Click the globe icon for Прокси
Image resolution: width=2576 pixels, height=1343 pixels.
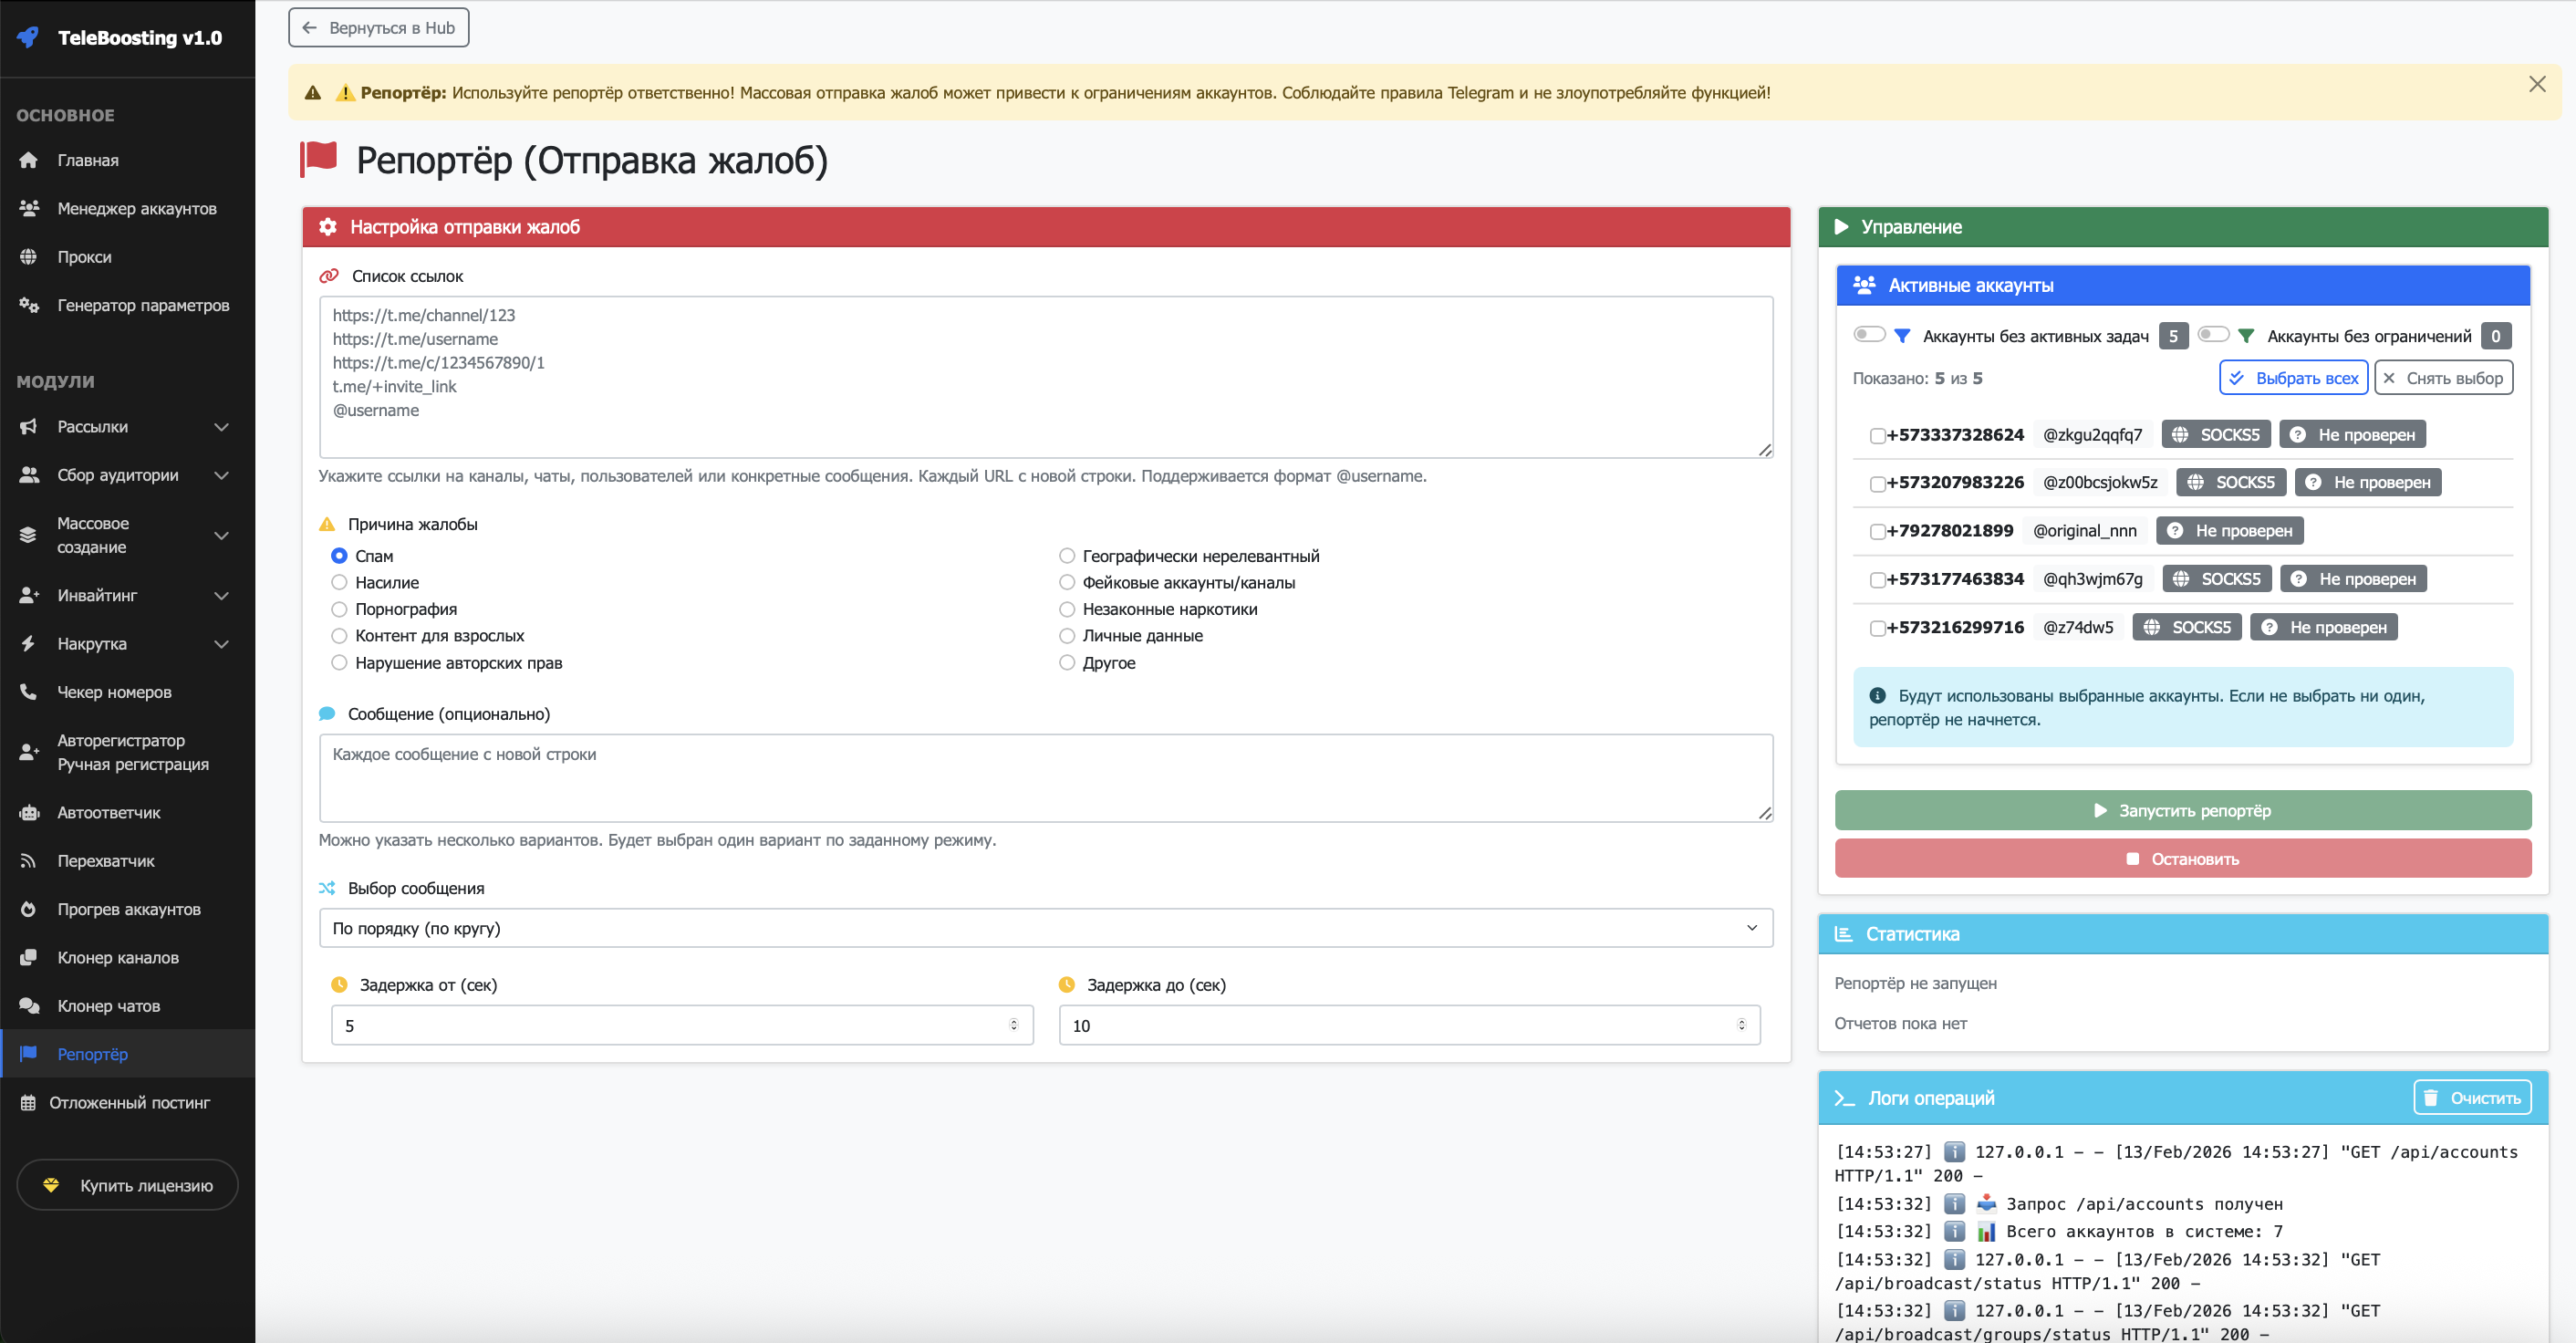tap(28, 257)
